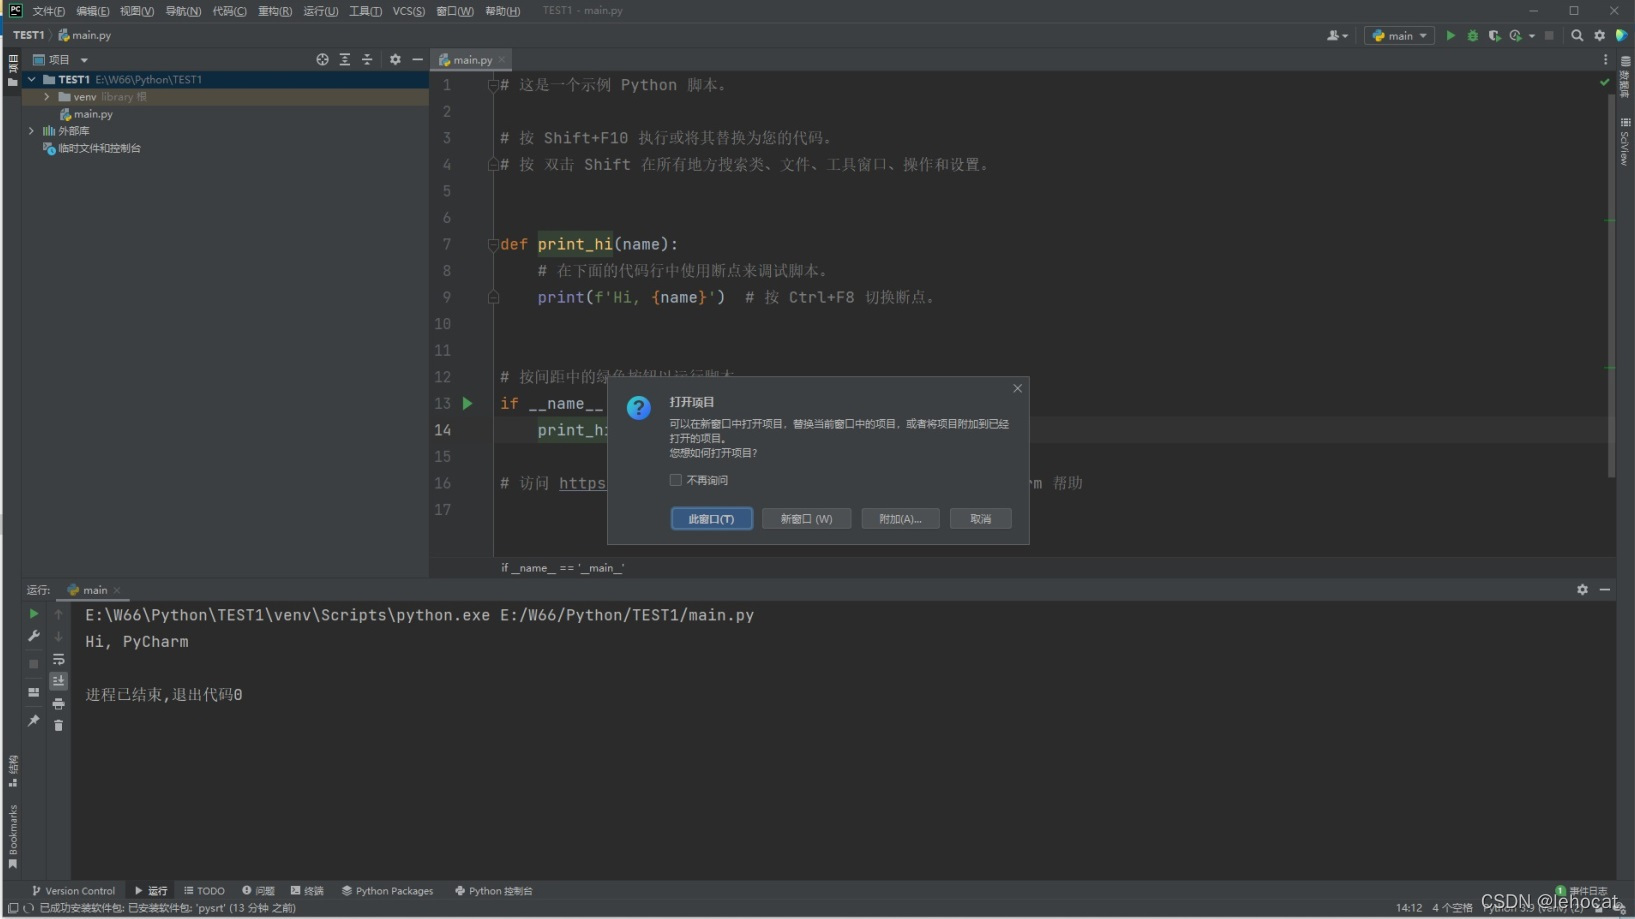Select opened file locate target icon

point(322,60)
